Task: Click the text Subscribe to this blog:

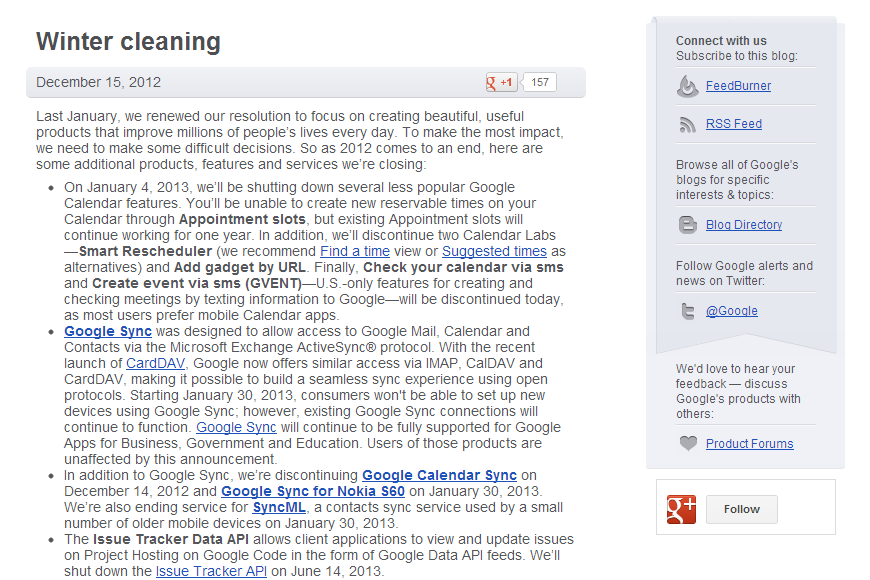Action: coord(736,56)
